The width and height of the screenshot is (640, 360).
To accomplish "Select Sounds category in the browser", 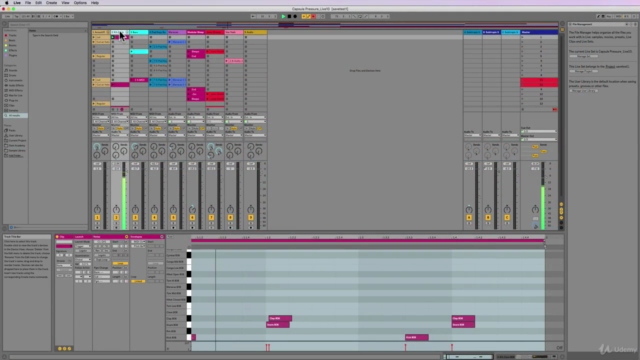I will [13, 70].
